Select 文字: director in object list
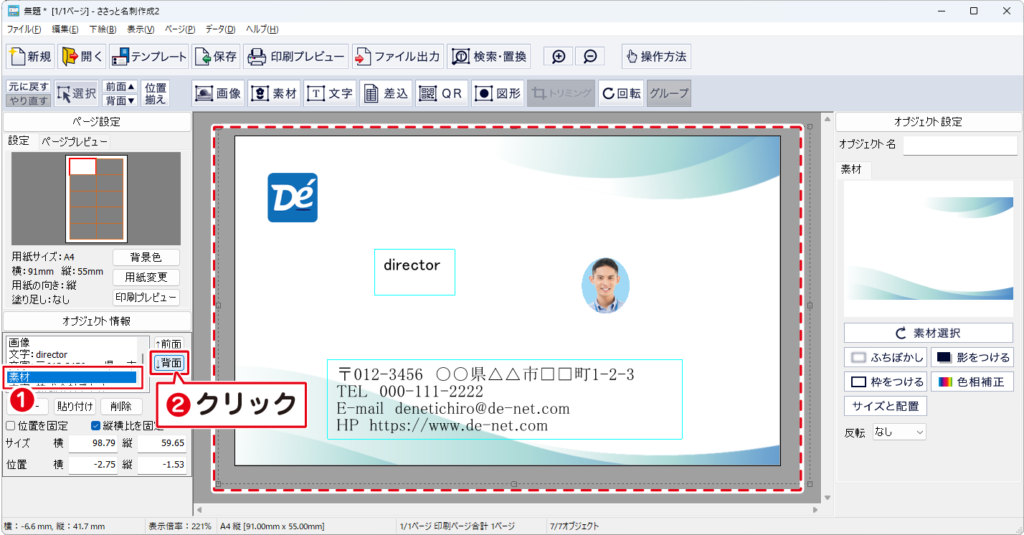This screenshot has width=1024, height=535. click(71, 354)
